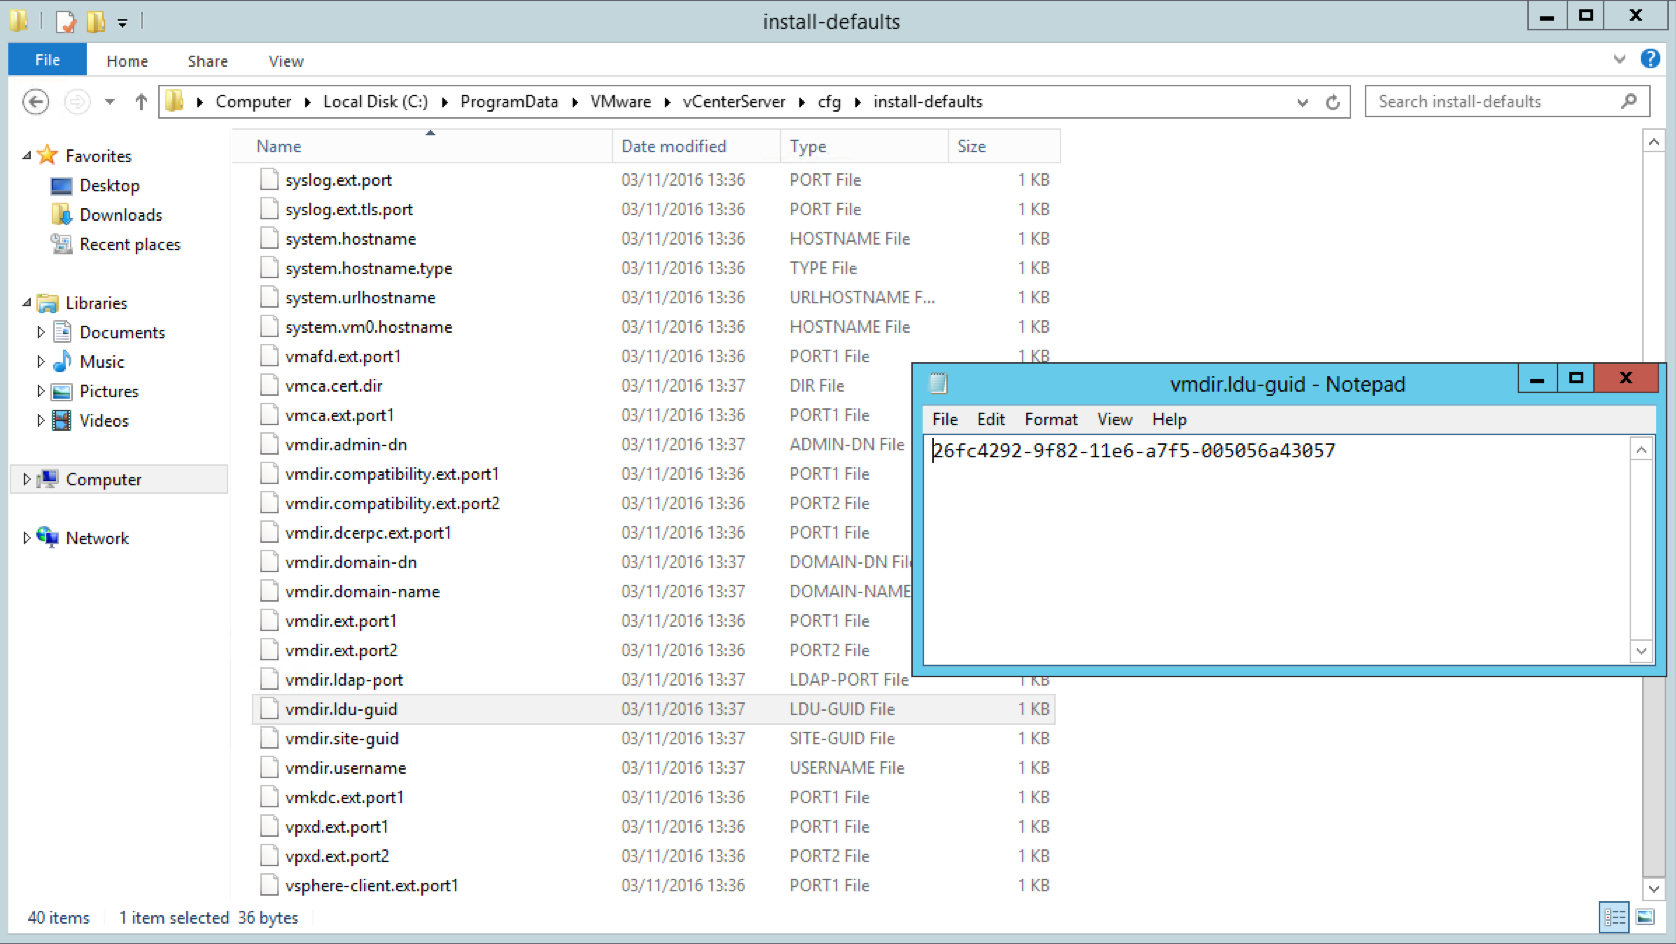Open the Explorer File tab
This screenshot has width=1676, height=944.
[47, 60]
